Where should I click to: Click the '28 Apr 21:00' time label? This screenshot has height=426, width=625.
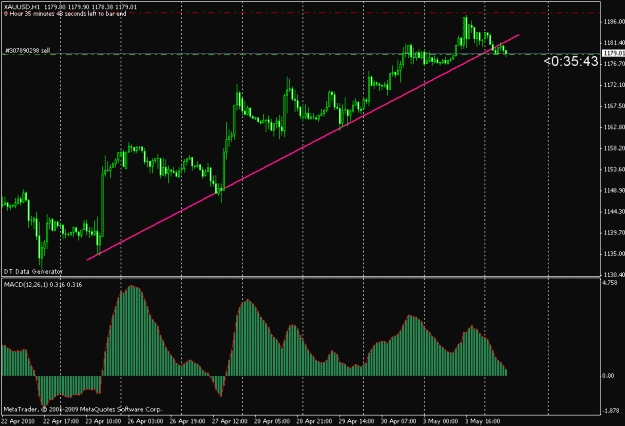pos(314,421)
